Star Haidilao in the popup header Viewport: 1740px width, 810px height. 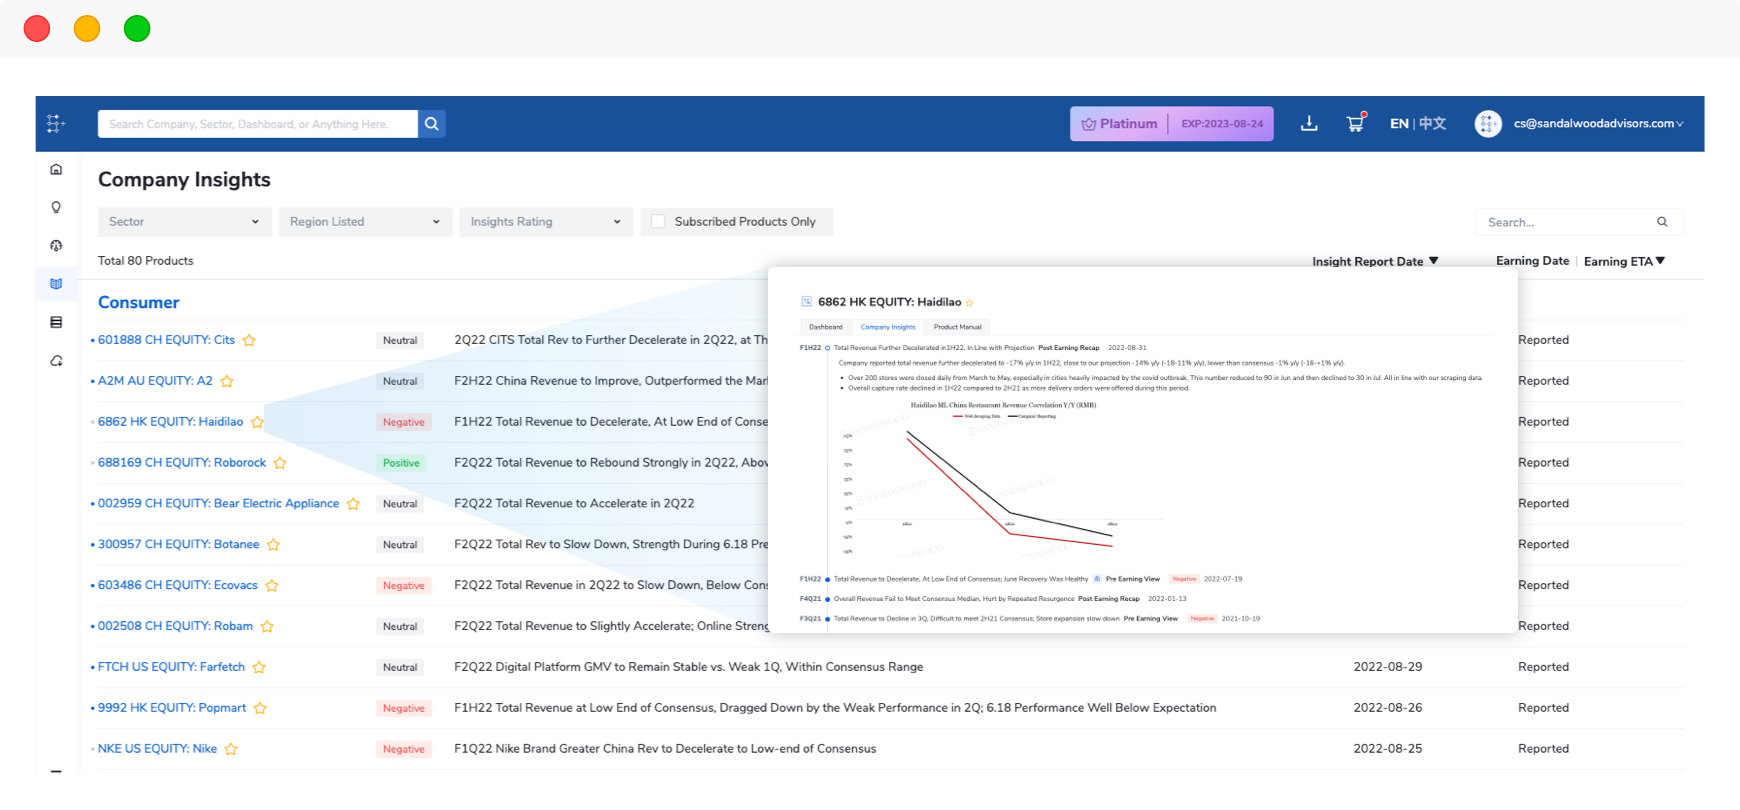click(x=970, y=303)
